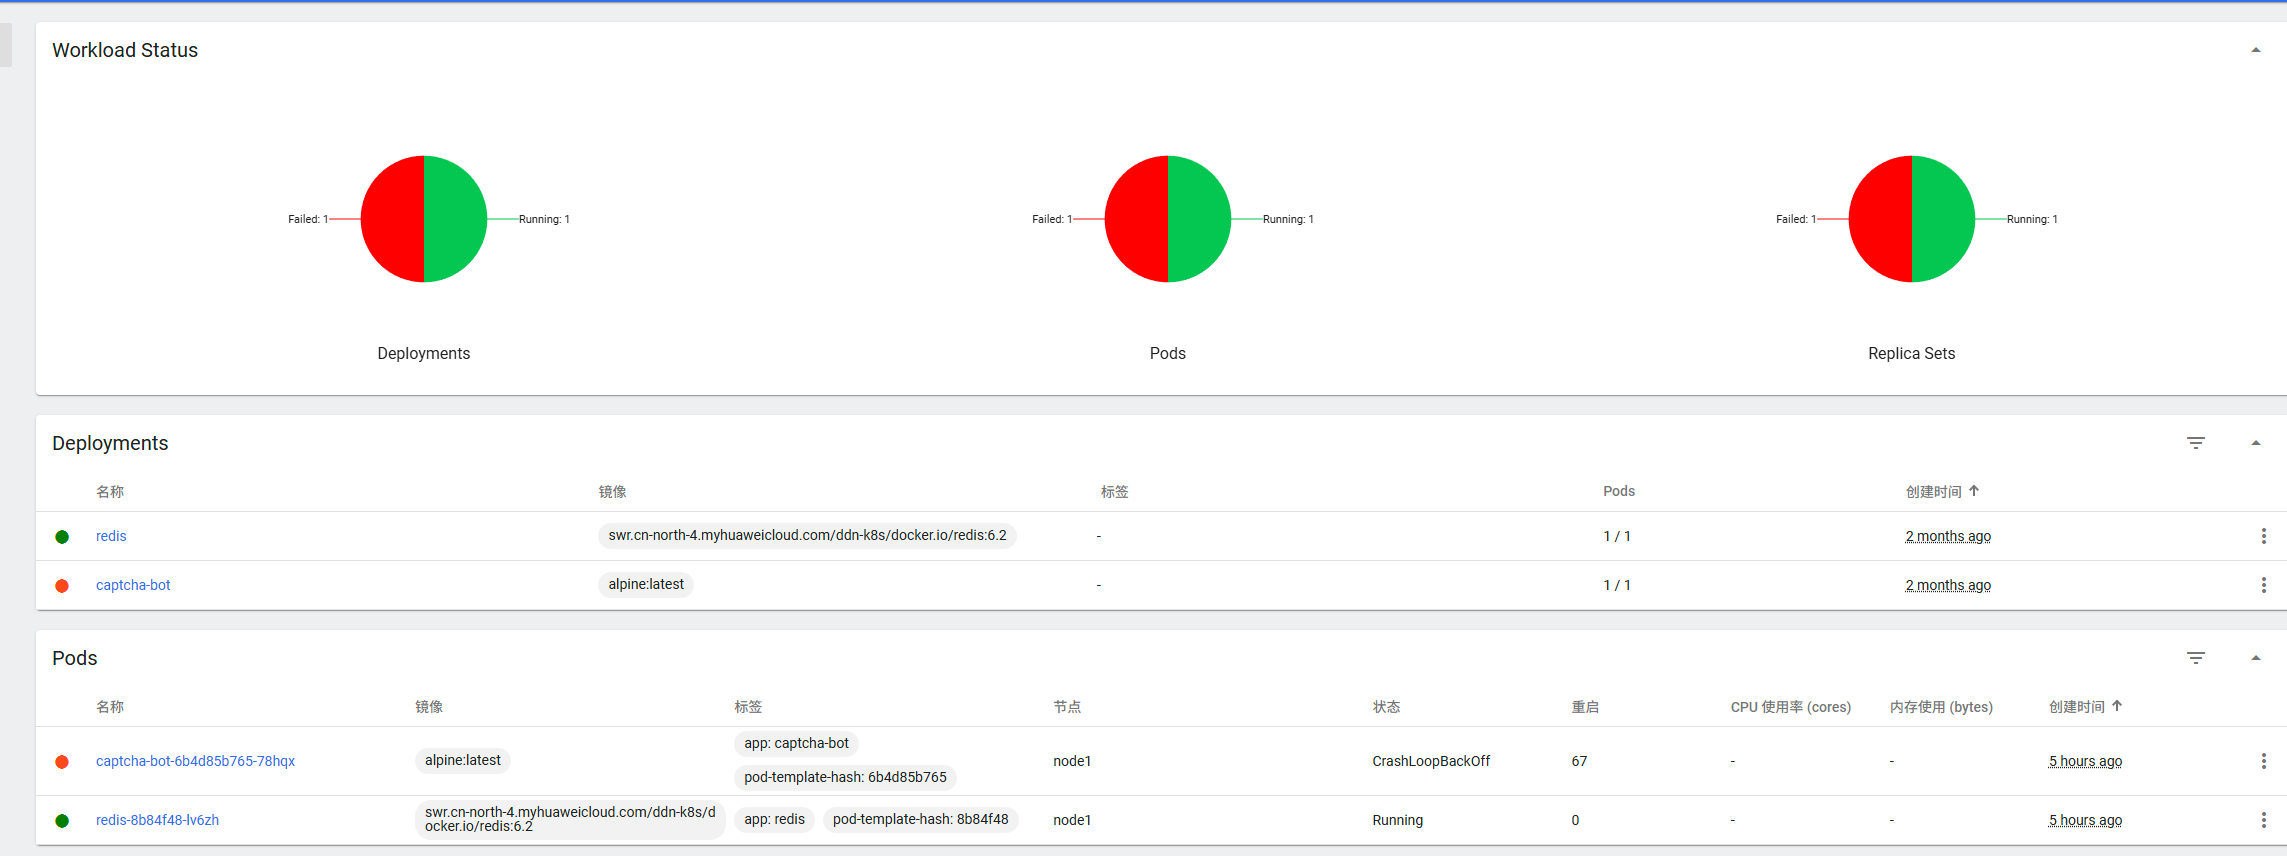The height and width of the screenshot is (856, 2287).
Task: Click the CrashLoopBackOff status text
Action: [1431, 761]
